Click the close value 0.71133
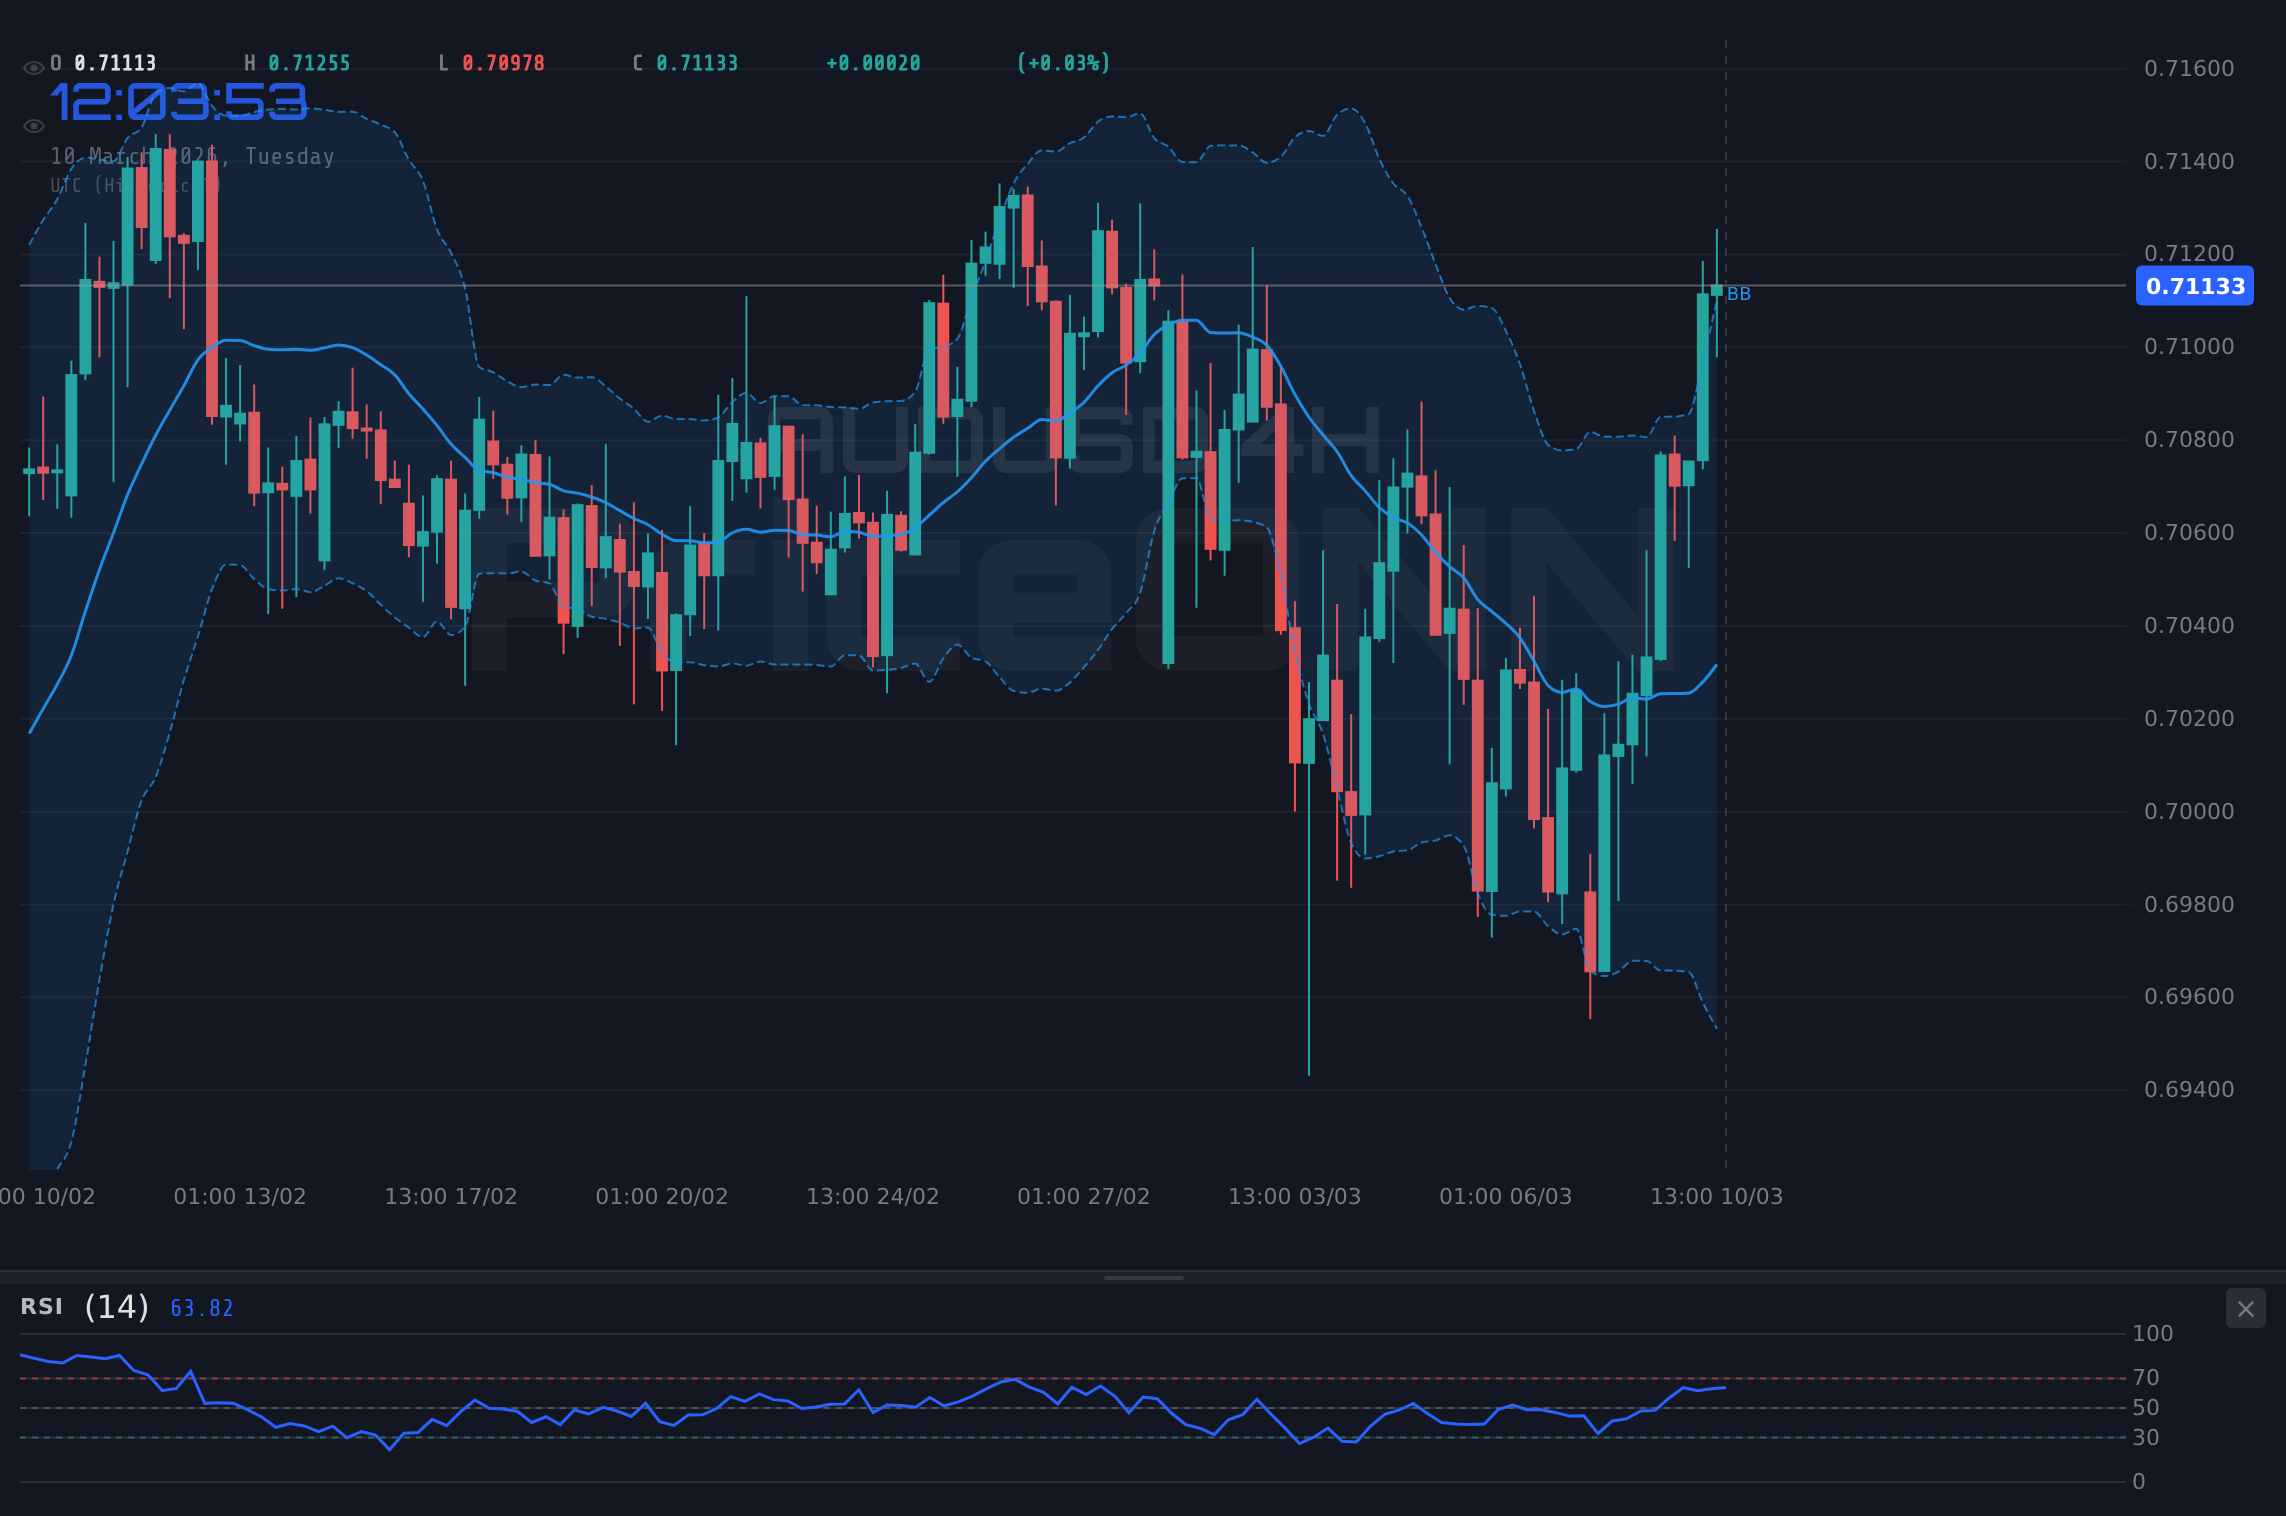The image size is (2286, 1516). (697, 64)
